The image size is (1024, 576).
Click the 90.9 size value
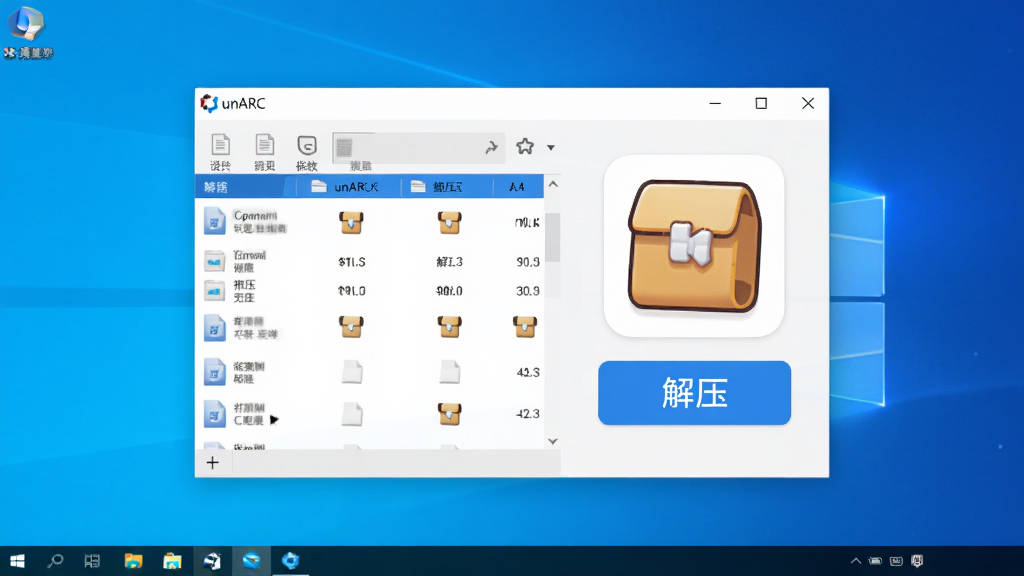click(x=528, y=262)
